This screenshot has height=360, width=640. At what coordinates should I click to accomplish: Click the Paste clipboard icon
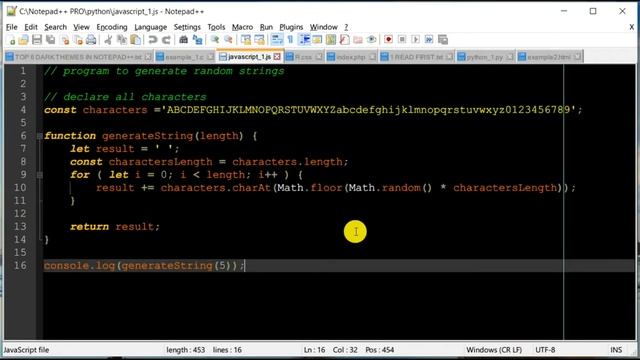[x=136, y=40]
